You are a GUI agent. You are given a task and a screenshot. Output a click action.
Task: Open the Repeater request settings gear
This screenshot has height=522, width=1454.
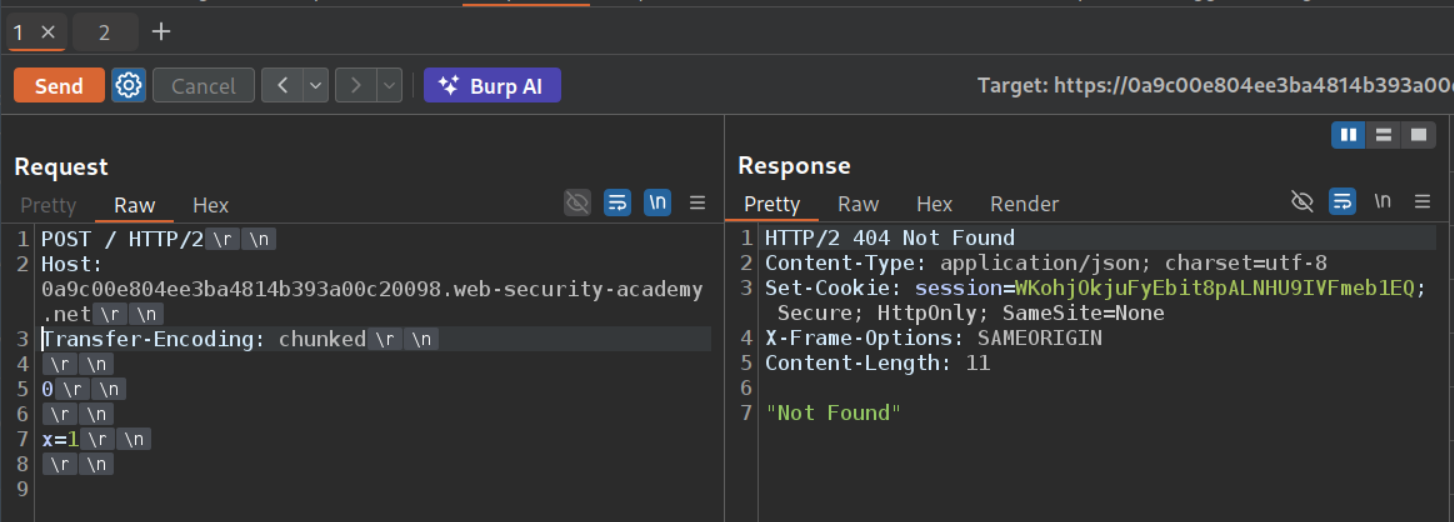(129, 86)
